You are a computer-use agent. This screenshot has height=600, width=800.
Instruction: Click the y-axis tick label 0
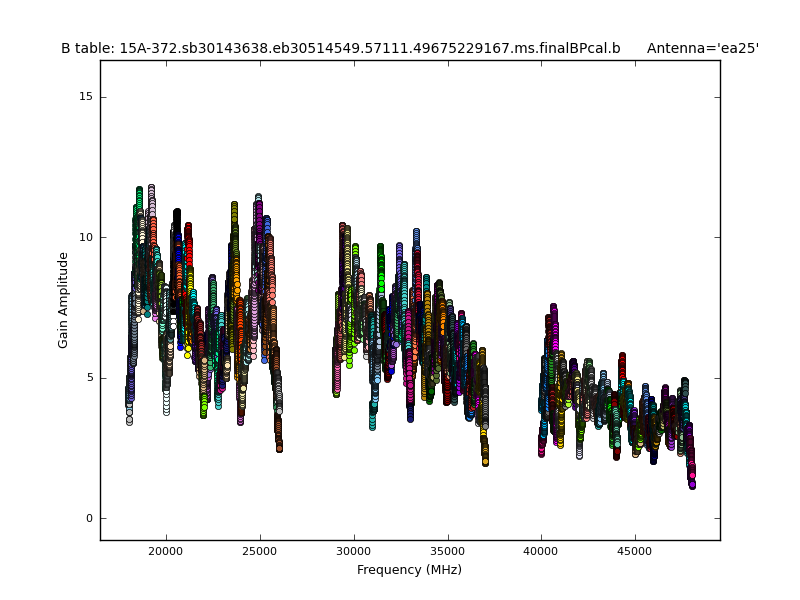tap(88, 518)
